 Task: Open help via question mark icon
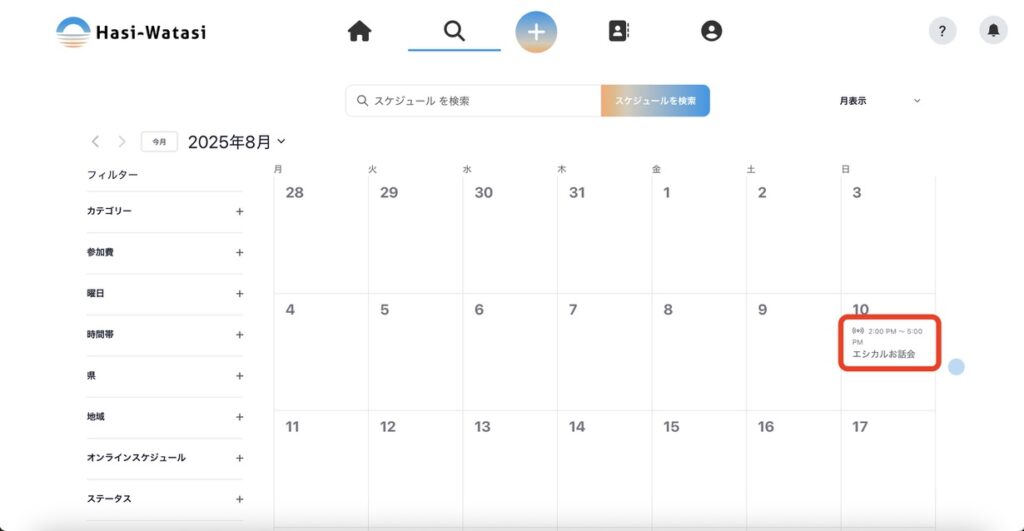click(x=942, y=31)
